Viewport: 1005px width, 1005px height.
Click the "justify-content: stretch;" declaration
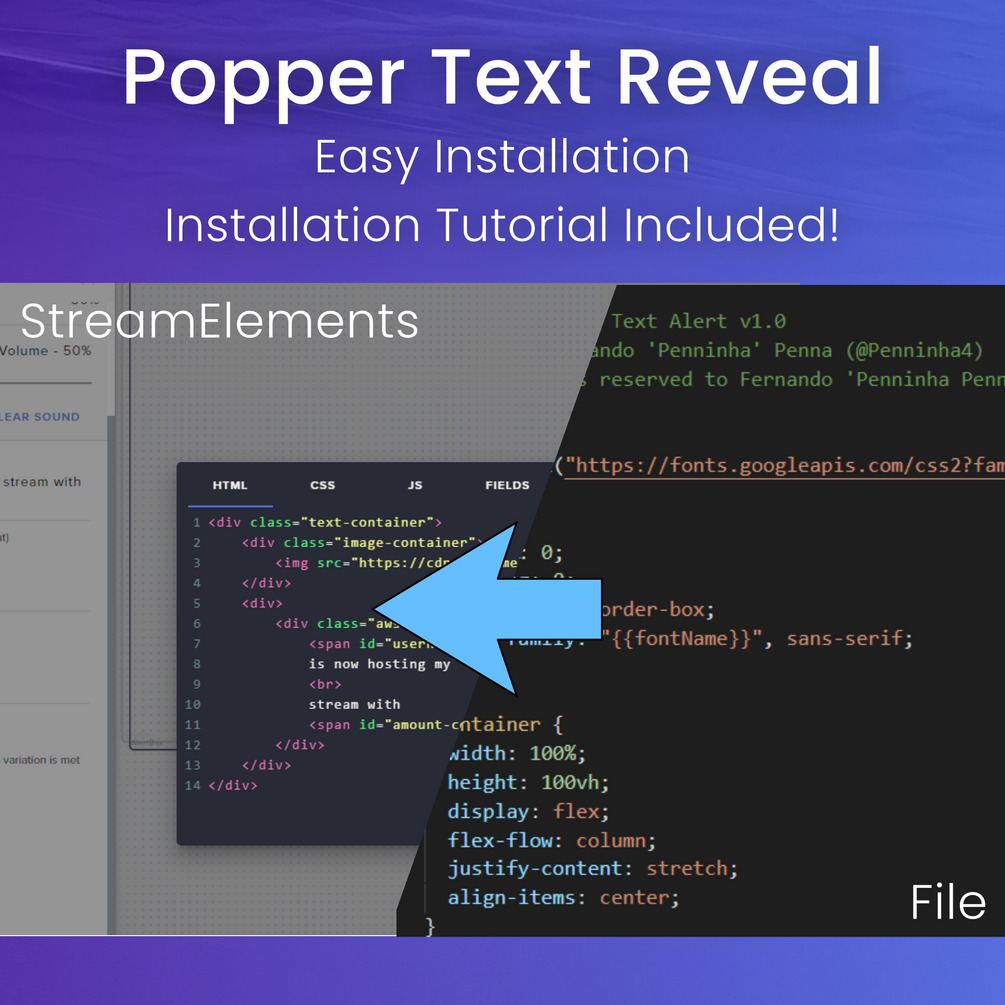[593, 868]
